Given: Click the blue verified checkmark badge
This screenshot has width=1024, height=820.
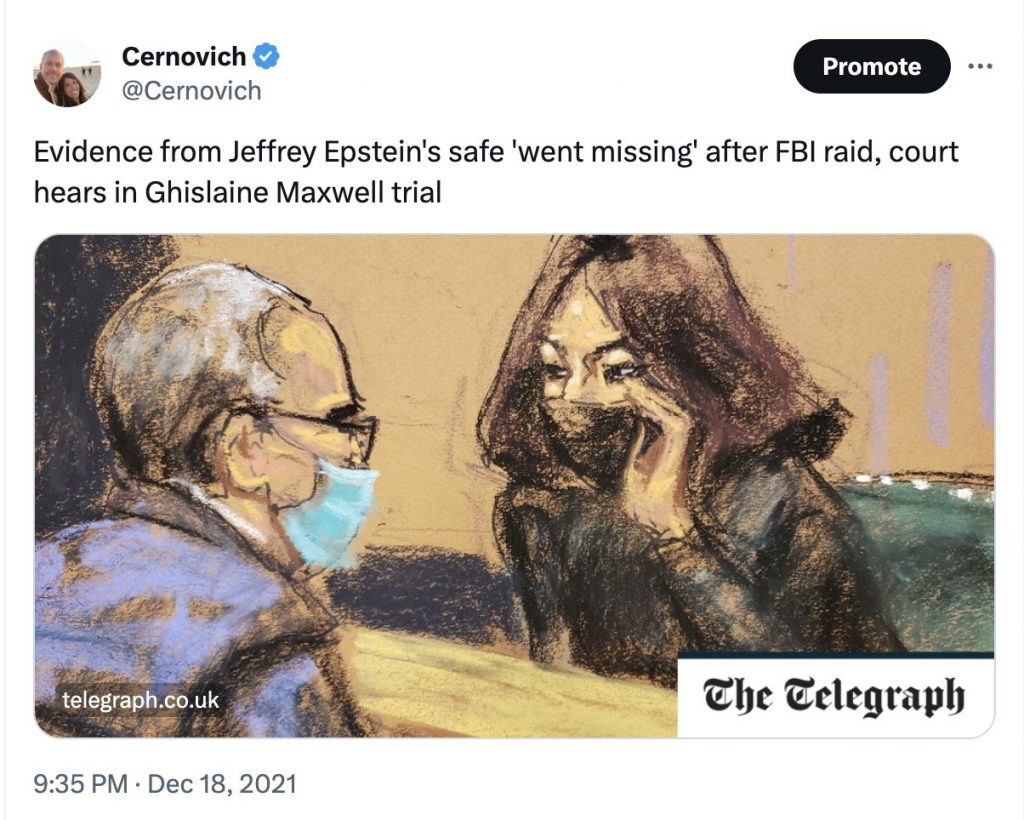Looking at the screenshot, I should 266,56.
